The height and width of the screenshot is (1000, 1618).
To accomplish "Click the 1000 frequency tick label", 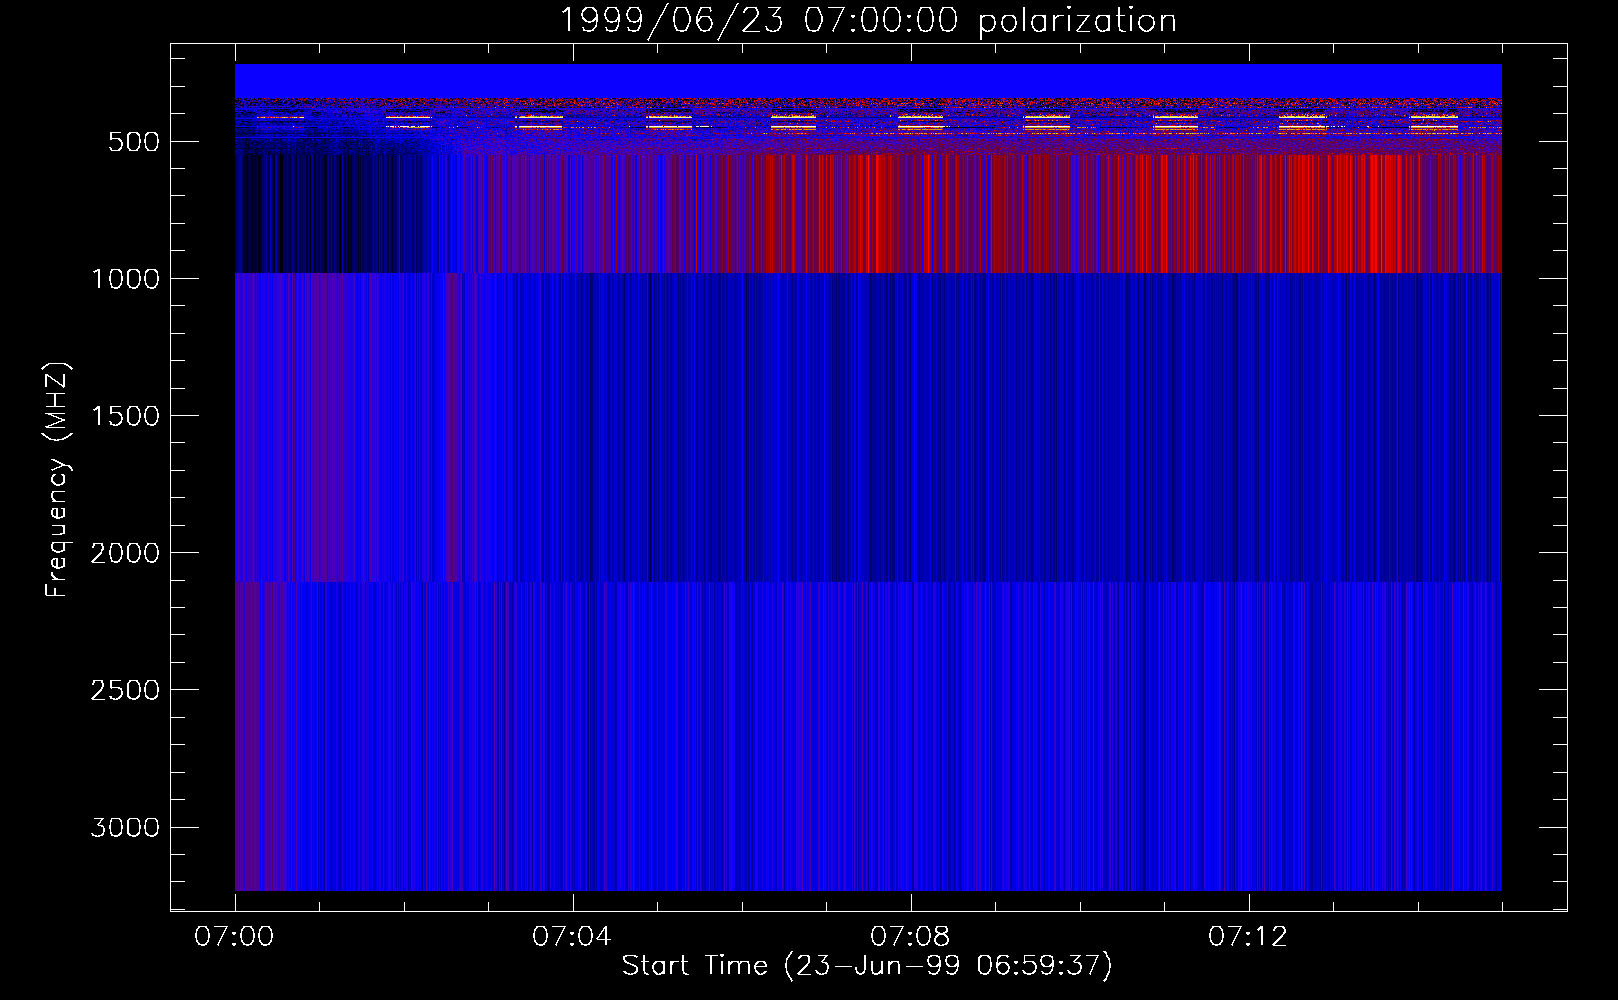I will pos(125,279).
